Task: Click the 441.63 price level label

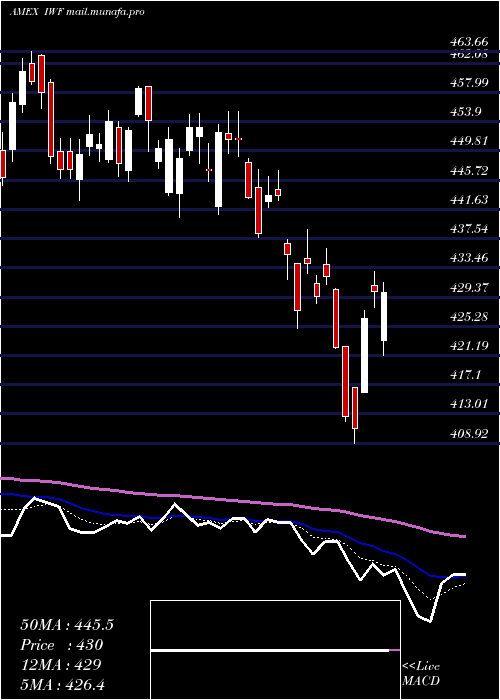Action: click(x=469, y=200)
